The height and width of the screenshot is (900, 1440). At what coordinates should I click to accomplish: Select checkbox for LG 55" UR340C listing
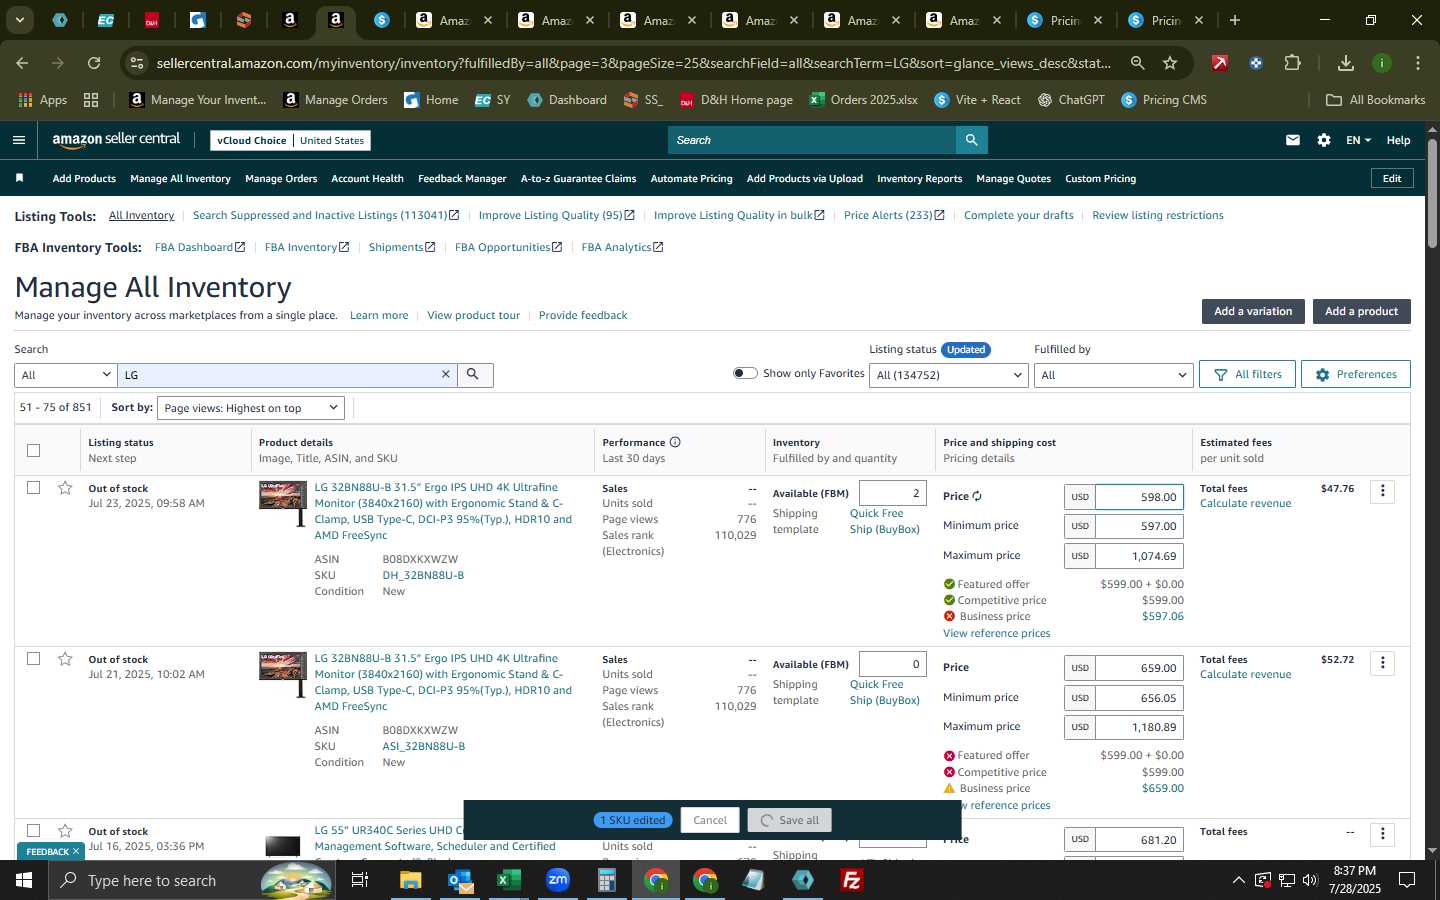(33, 831)
